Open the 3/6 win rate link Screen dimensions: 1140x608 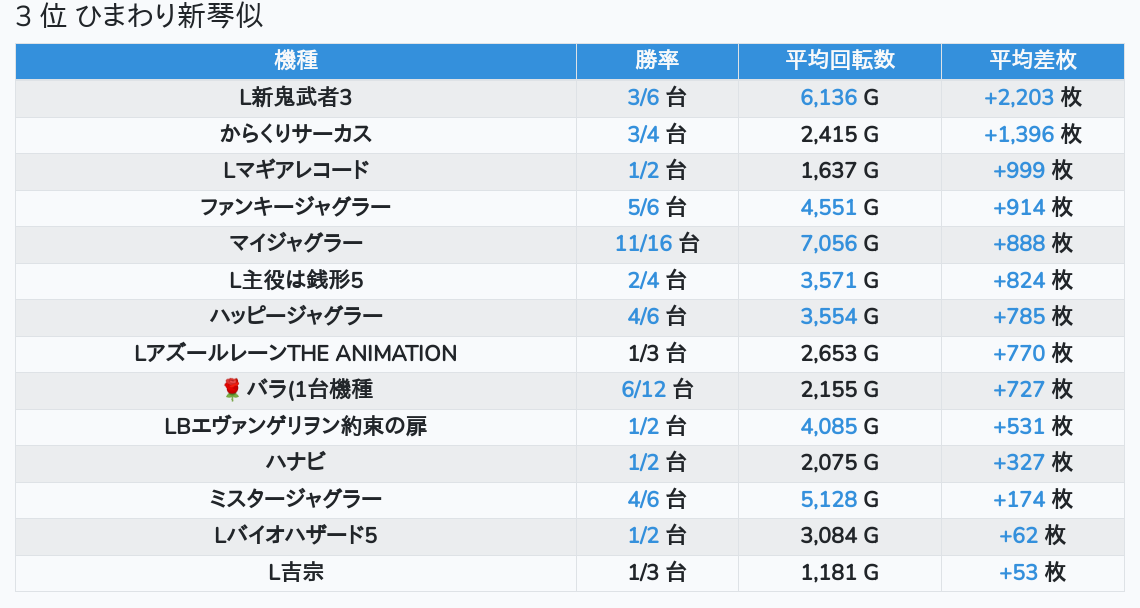coord(644,97)
